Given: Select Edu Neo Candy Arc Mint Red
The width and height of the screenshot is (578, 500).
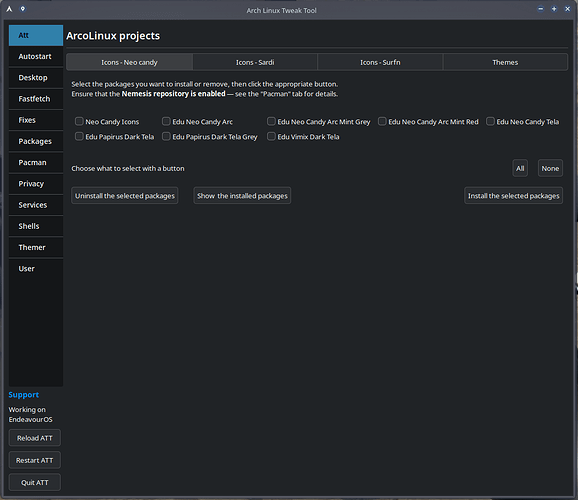Looking at the screenshot, I should coord(382,121).
